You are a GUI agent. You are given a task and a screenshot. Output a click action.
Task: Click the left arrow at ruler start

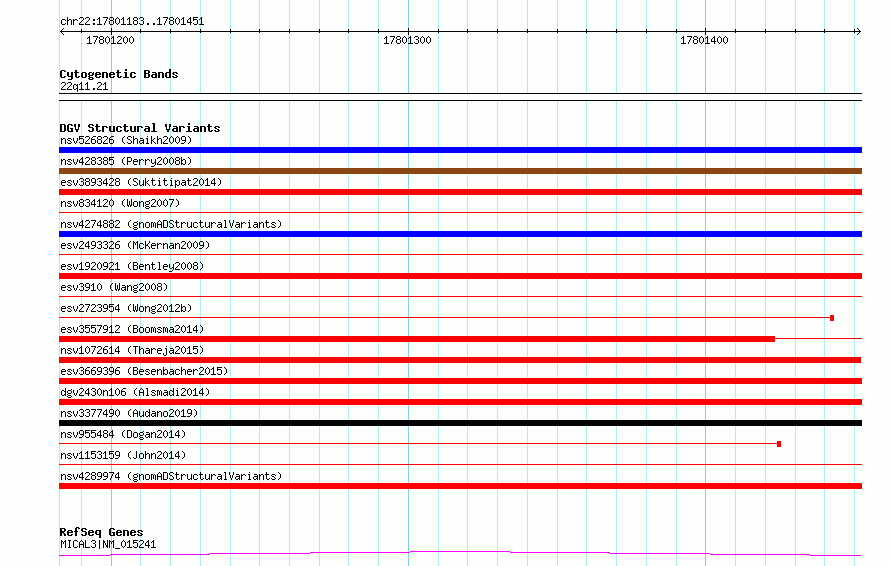point(62,32)
